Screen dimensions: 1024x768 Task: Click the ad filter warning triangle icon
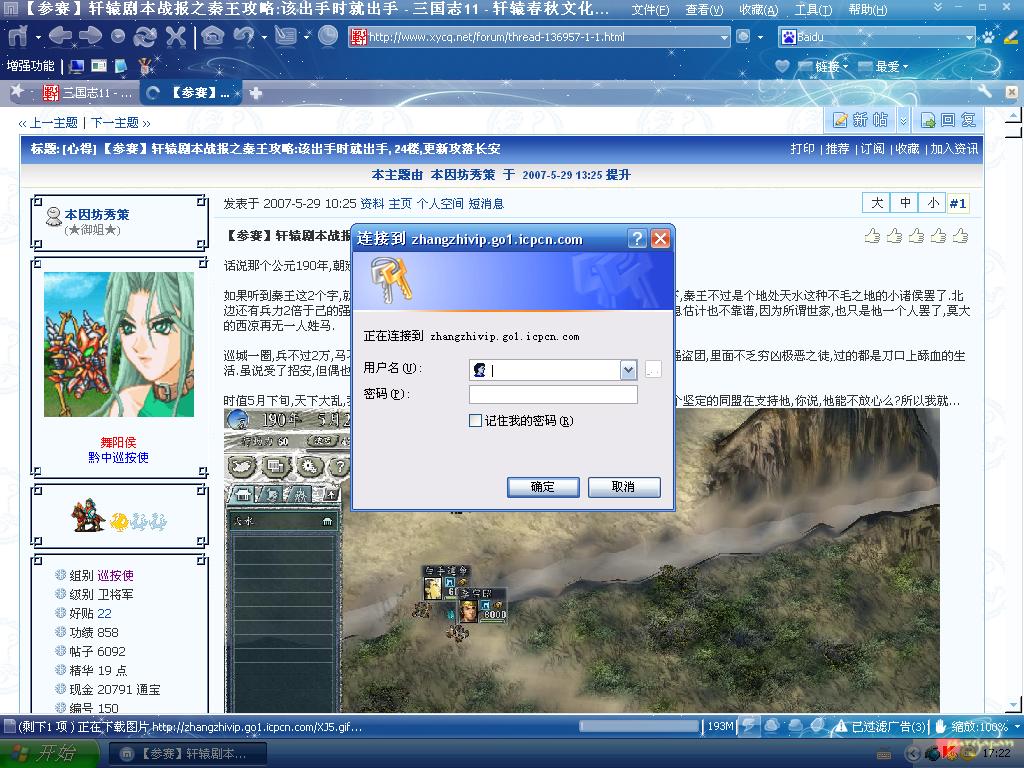click(841, 726)
